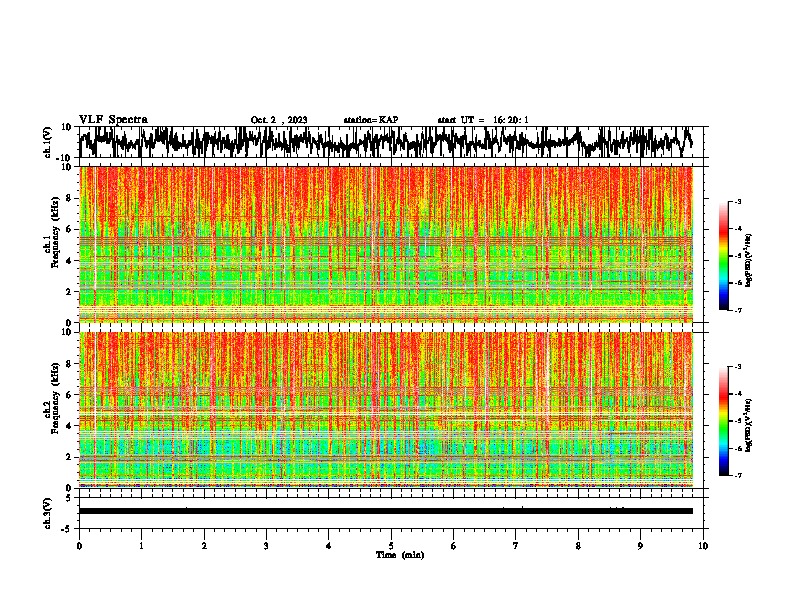Click the ch.1 spectrogram color scale bar

(x=723, y=256)
